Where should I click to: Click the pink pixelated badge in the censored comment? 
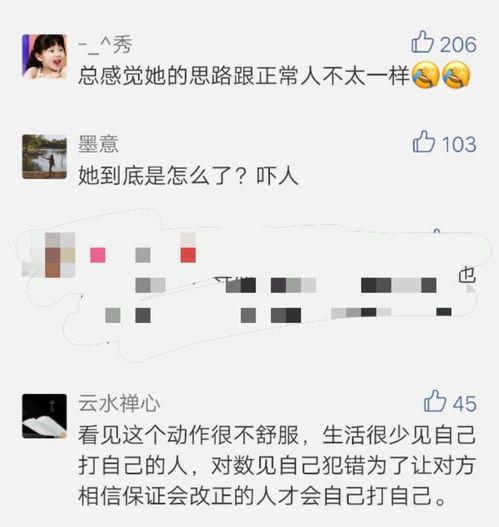point(98,255)
